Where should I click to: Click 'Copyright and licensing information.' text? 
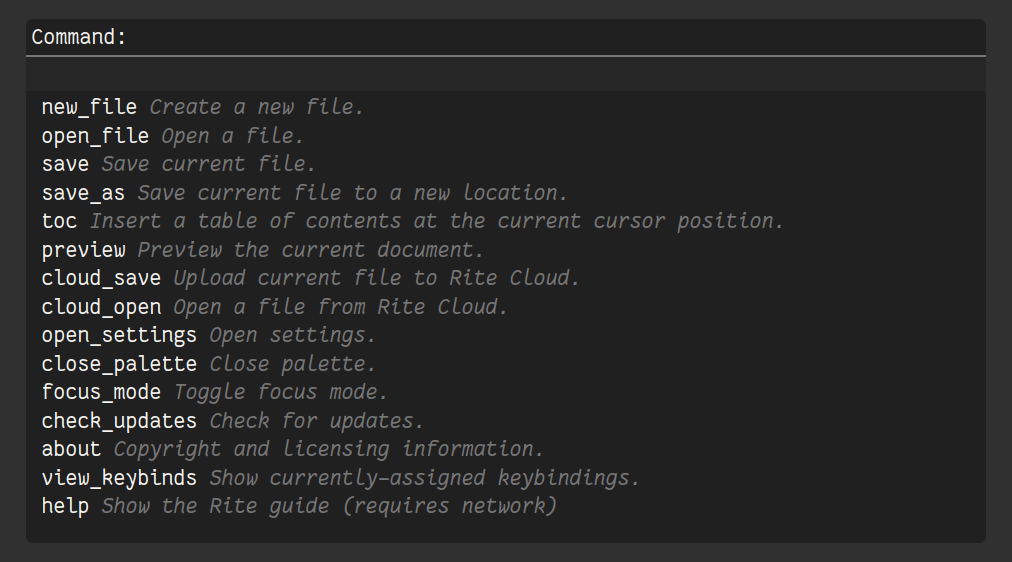point(329,449)
